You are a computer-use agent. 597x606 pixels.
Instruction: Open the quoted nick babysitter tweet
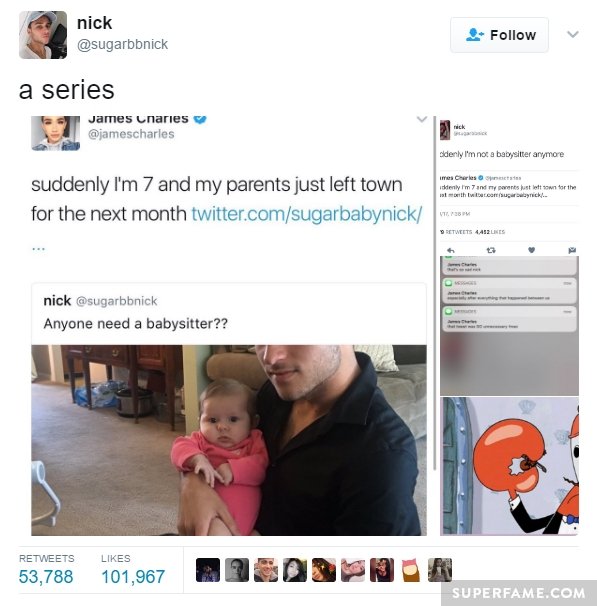coord(229,313)
